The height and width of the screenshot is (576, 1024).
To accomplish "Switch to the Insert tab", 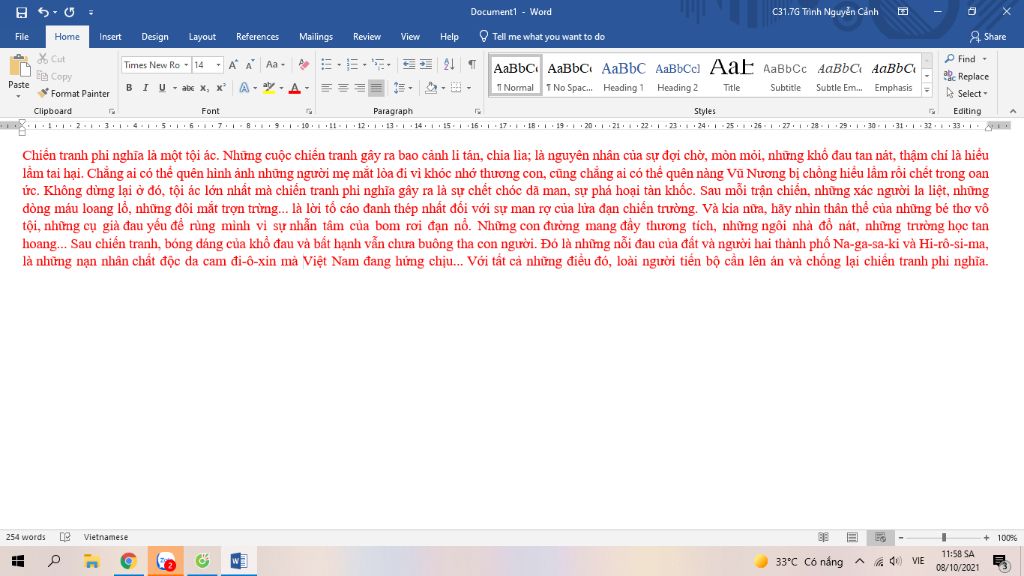I will click(110, 37).
